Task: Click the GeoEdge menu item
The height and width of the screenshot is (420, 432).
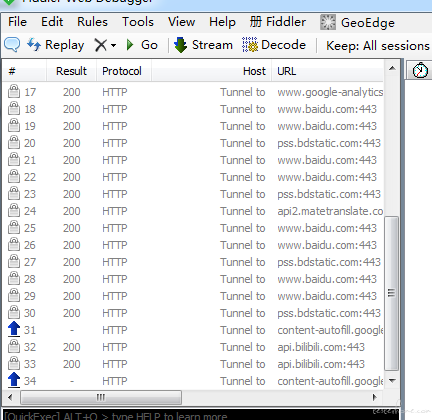Action: point(357,23)
